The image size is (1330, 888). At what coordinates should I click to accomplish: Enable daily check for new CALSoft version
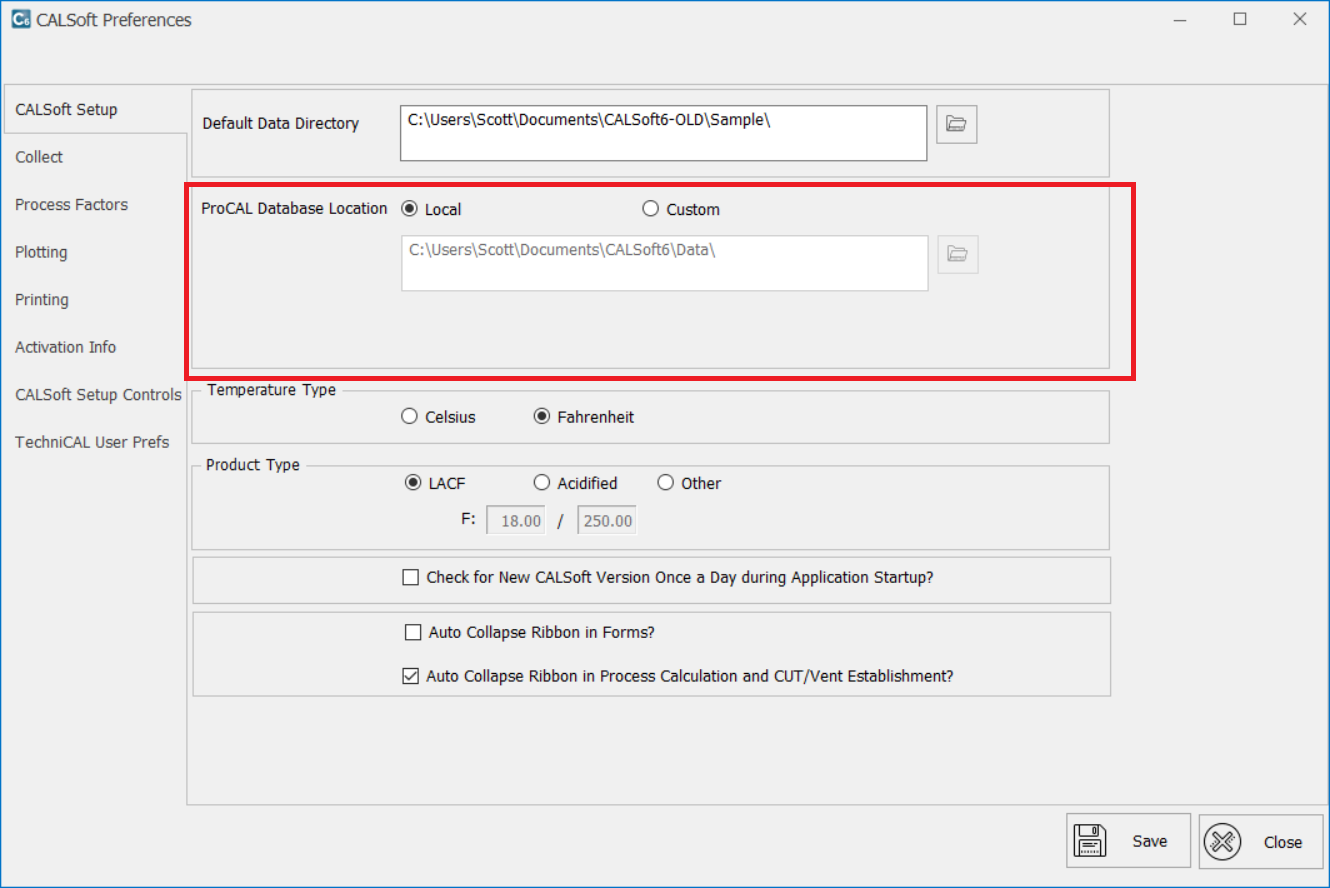(x=410, y=577)
